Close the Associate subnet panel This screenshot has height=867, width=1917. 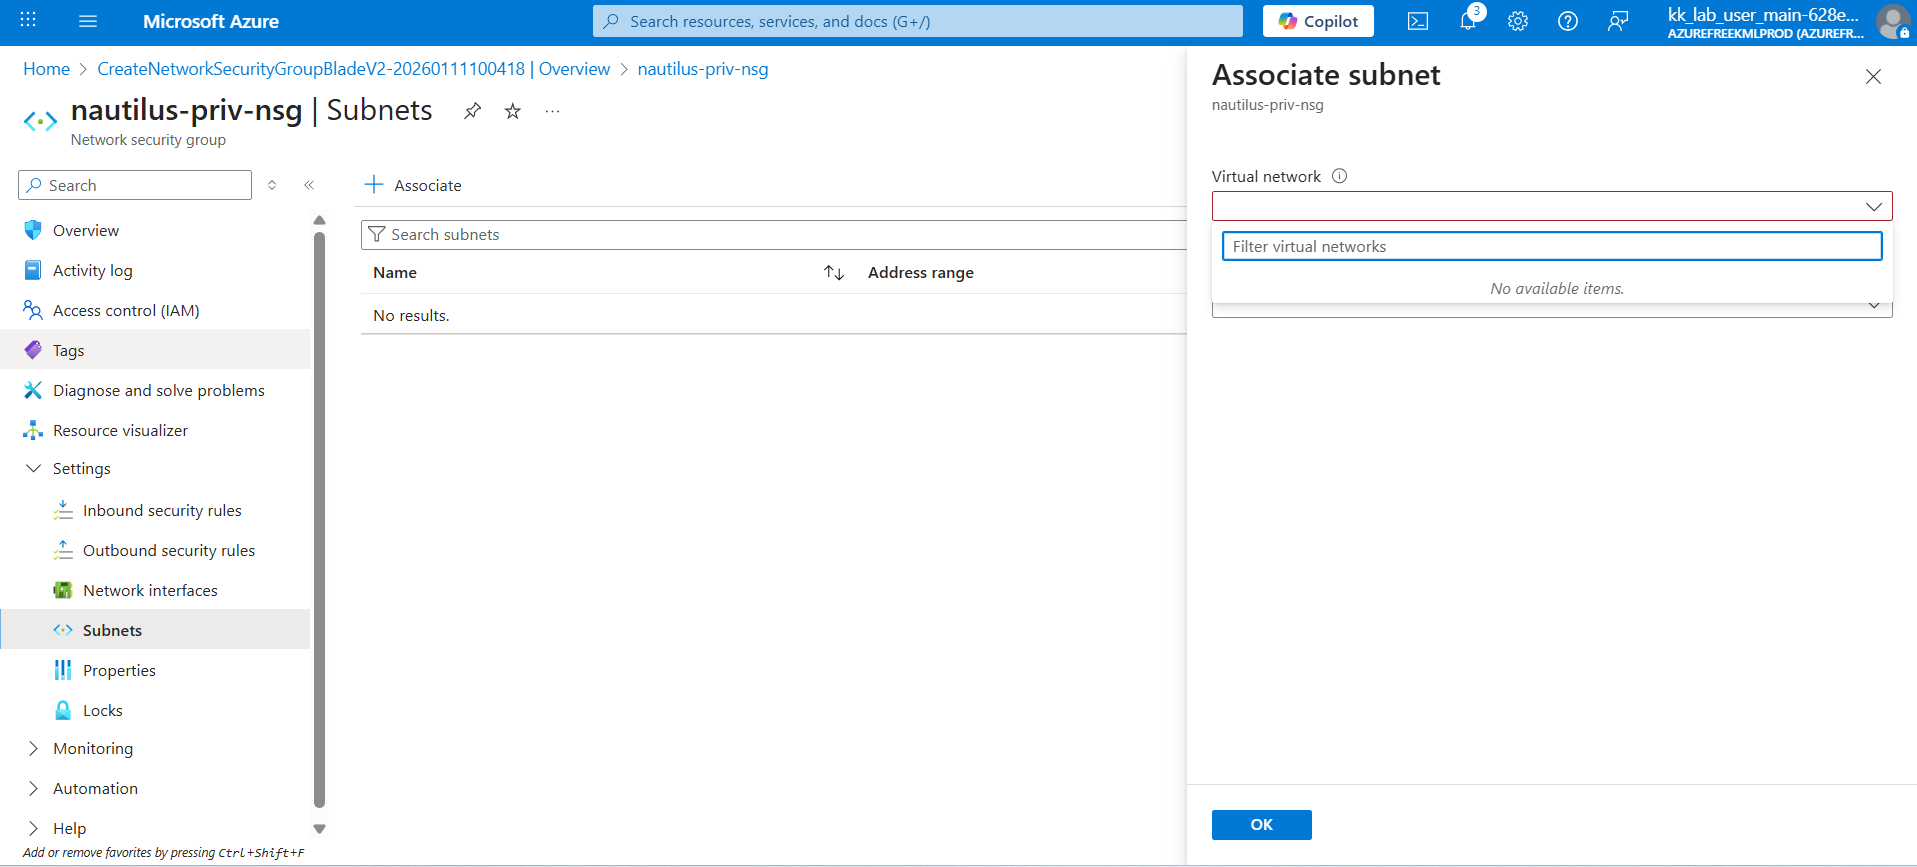pos(1873,77)
